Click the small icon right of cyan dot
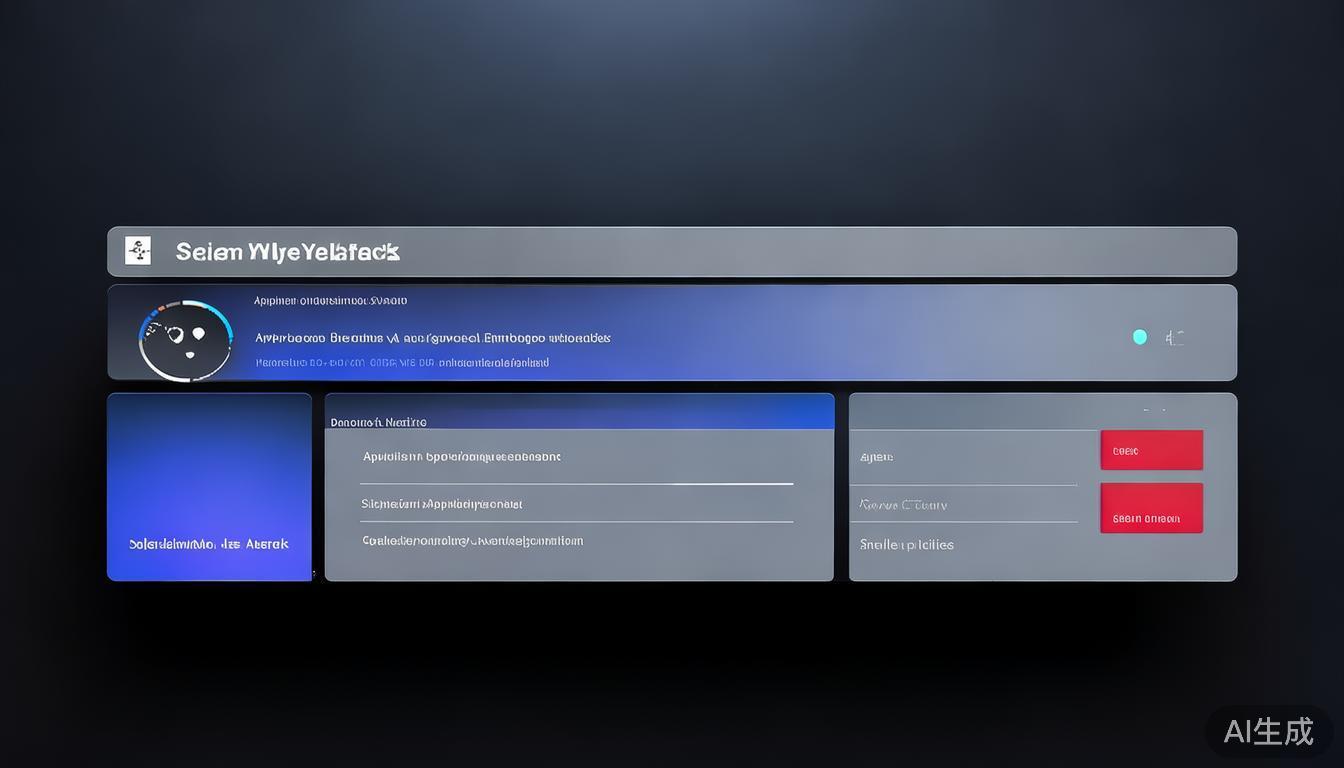This screenshot has width=1344, height=768. (x=1175, y=338)
